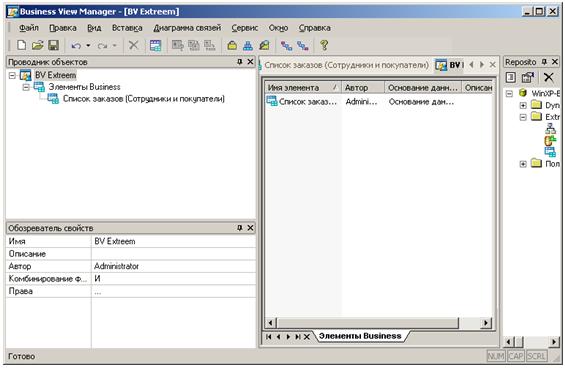Pin the Обозреватель свойств panel
This screenshot has height=371, width=565.
coord(240,228)
